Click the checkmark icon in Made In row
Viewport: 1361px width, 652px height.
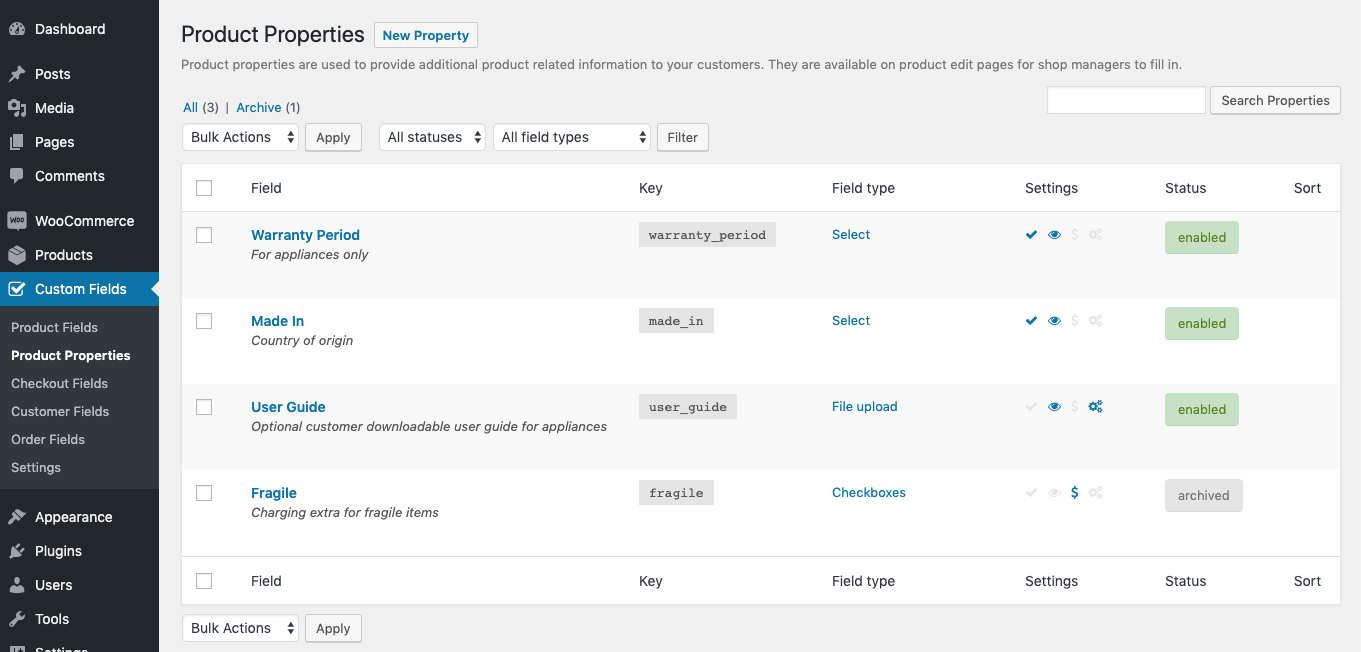tap(1031, 321)
